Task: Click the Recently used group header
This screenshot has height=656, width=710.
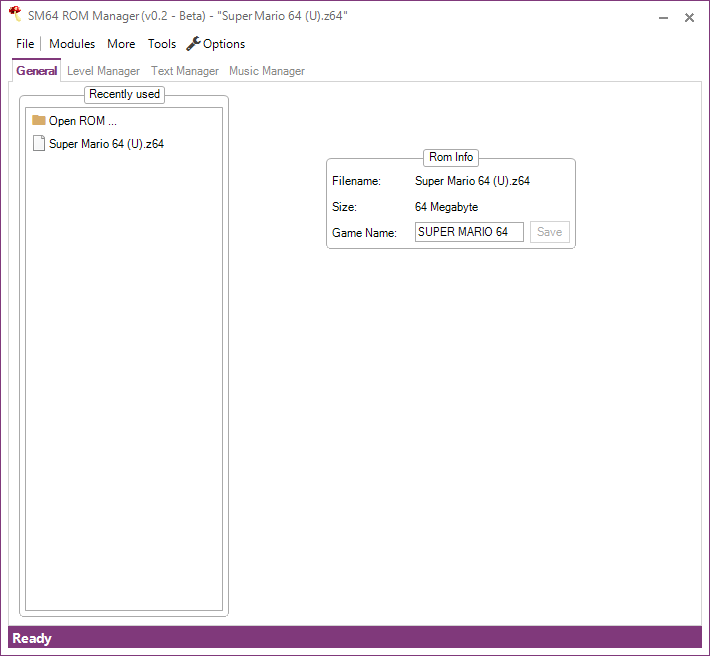Action: click(x=124, y=94)
